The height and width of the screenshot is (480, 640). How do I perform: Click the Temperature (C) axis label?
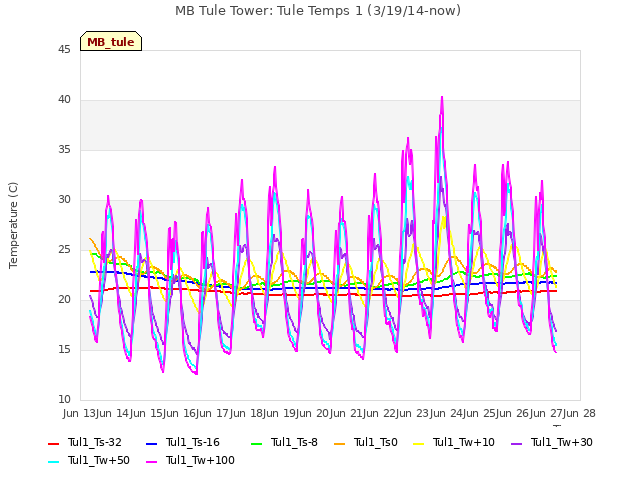coord(13,225)
